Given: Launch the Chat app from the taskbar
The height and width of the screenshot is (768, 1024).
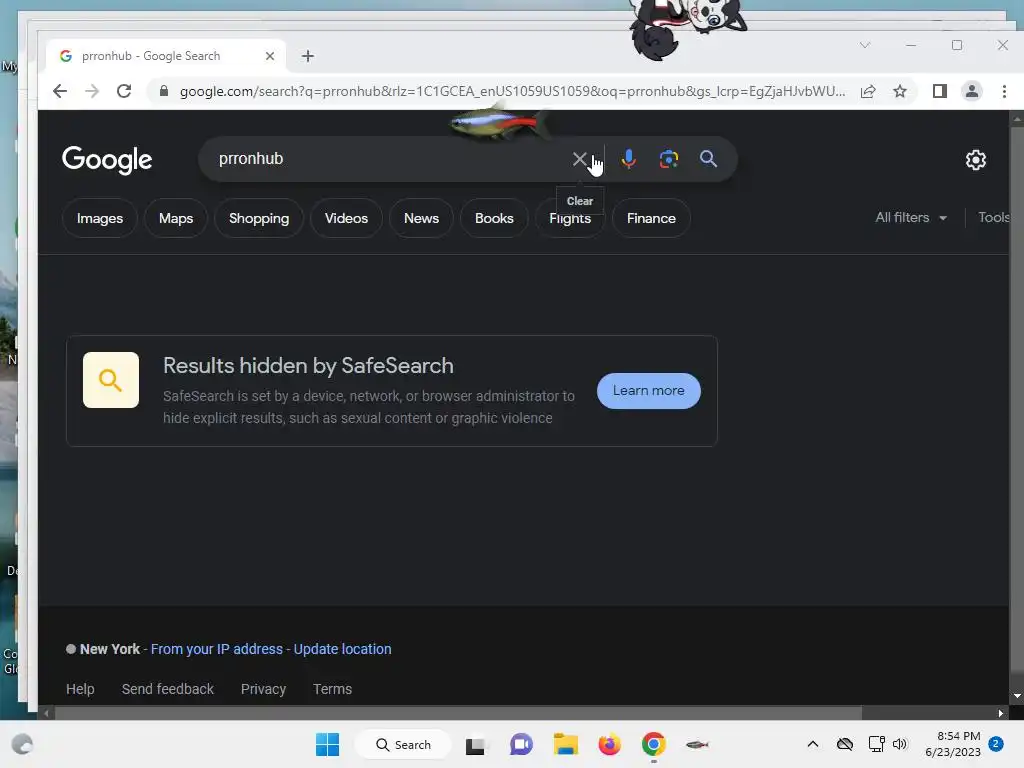Looking at the screenshot, I should [521, 744].
